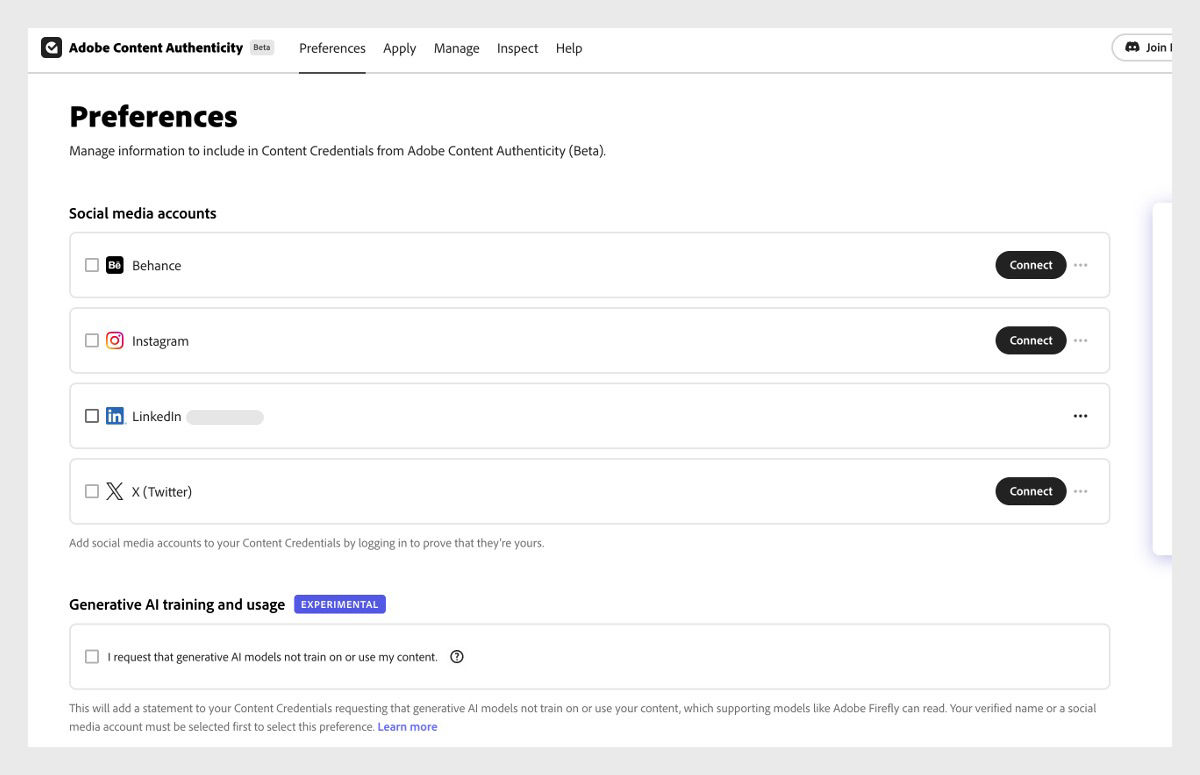Click the Discord icon in the Join button

[x=1133, y=47]
